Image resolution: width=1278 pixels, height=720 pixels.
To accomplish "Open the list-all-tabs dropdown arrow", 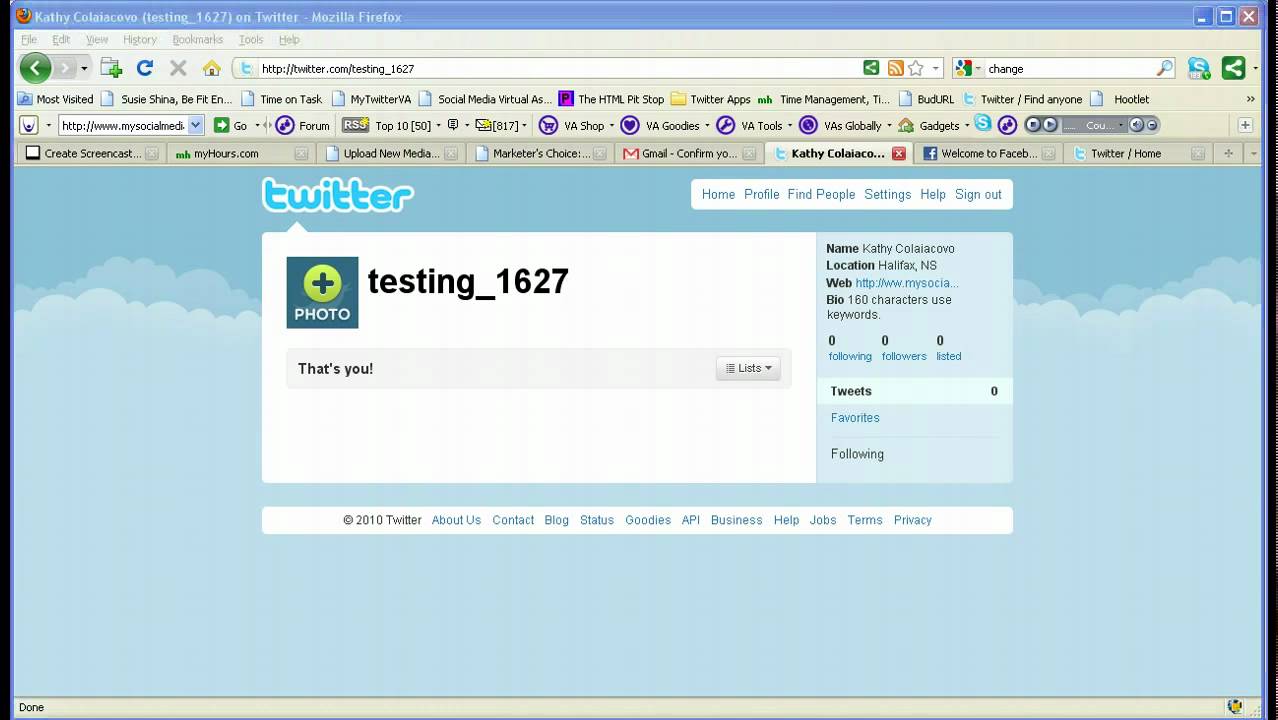I will click(x=1253, y=153).
